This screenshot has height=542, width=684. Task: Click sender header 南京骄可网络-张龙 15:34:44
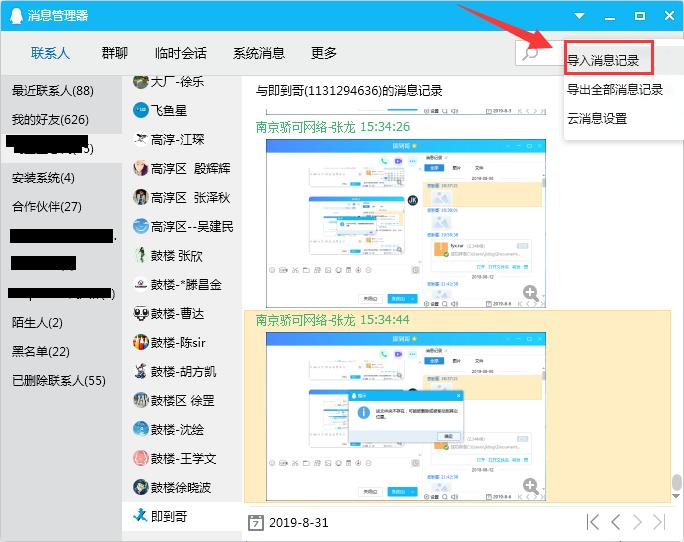(x=332, y=320)
